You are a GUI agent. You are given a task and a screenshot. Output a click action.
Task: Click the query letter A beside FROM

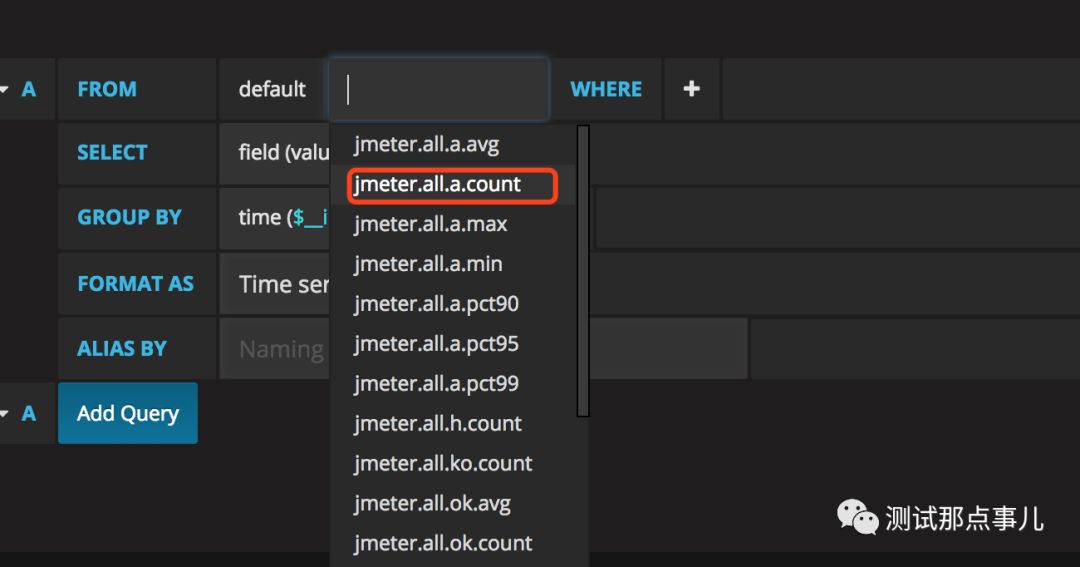[x=28, y=89]
